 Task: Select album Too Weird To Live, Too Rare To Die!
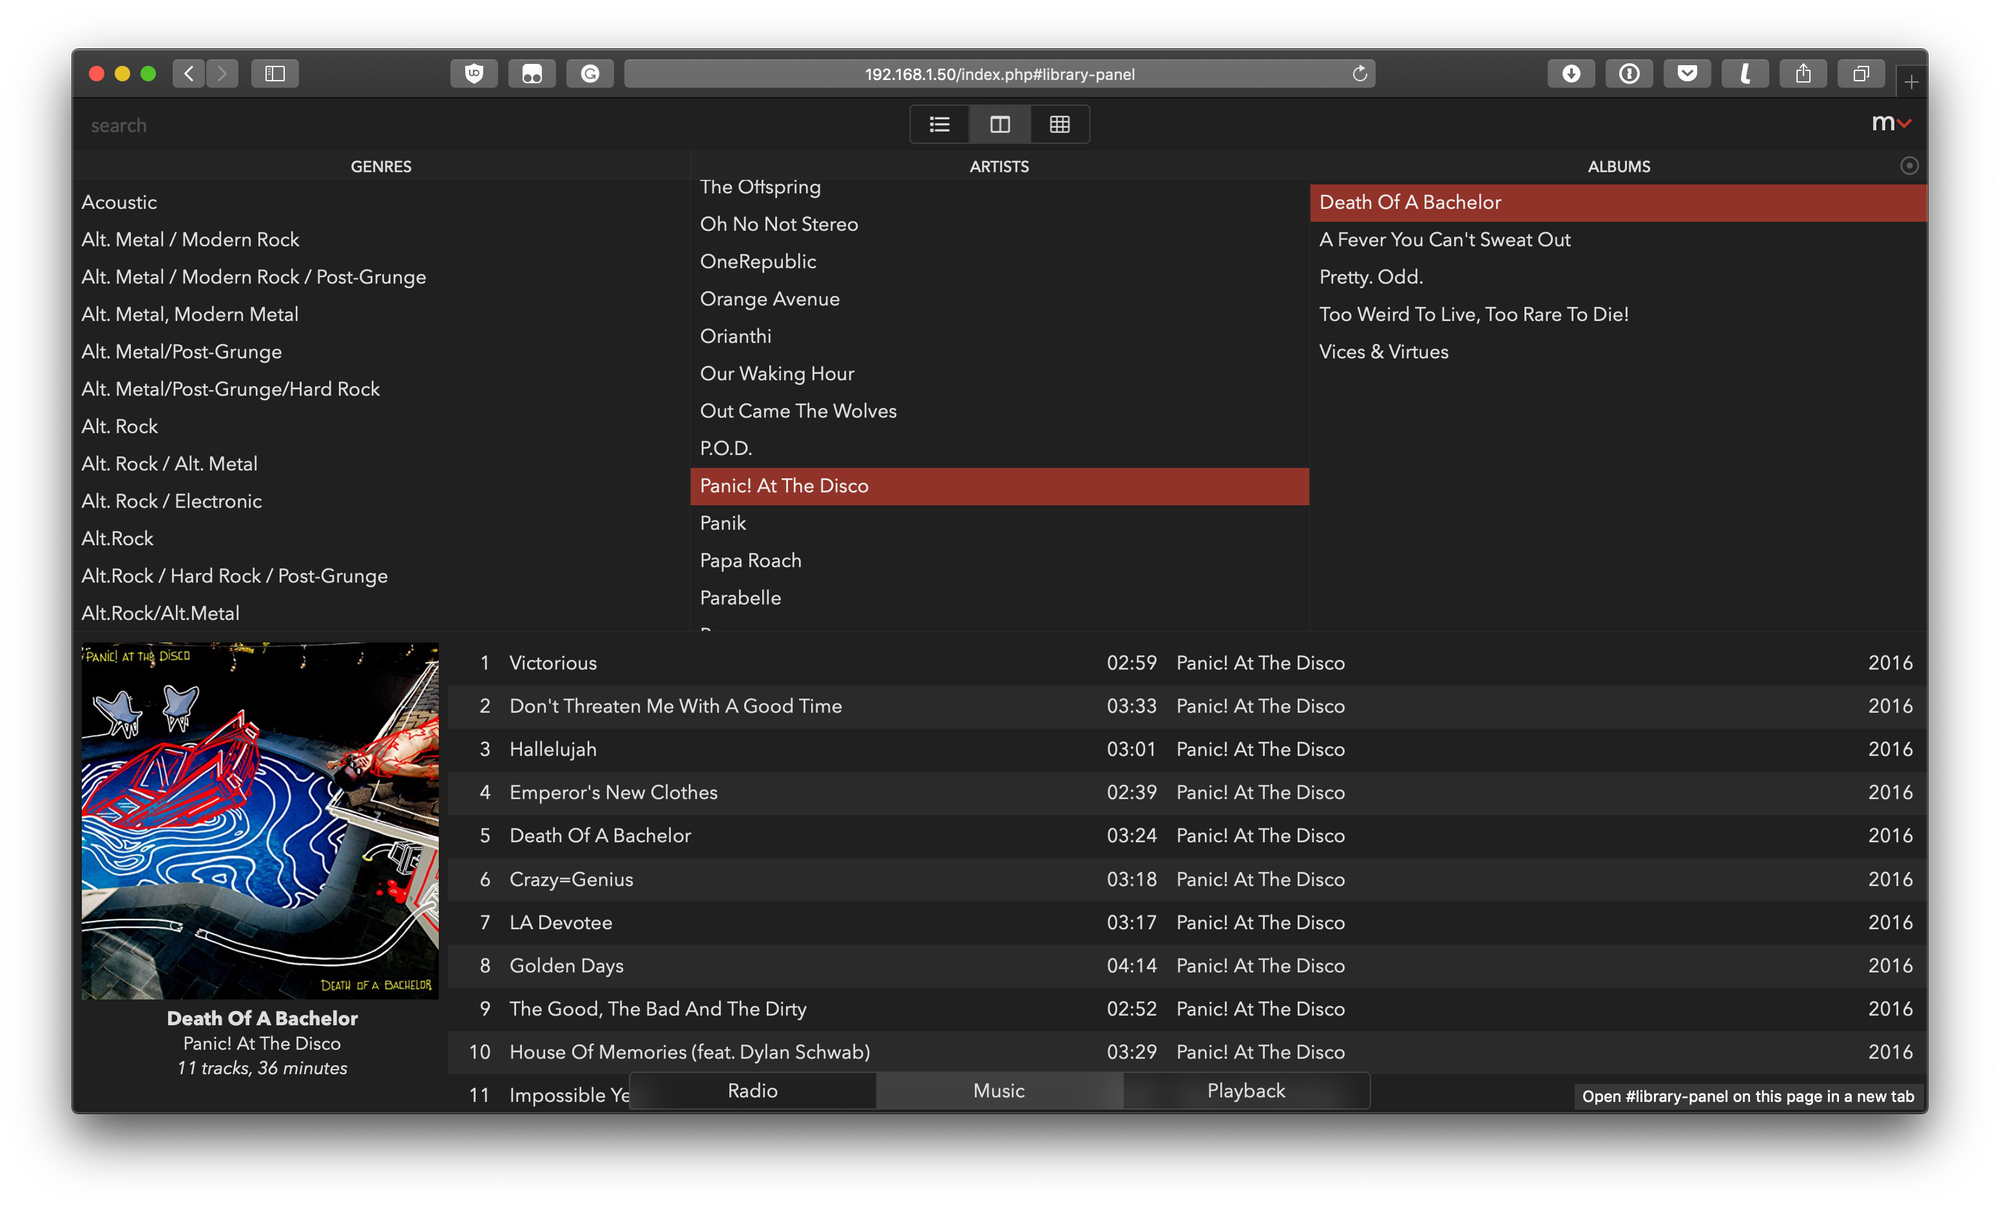[1619, 314]
